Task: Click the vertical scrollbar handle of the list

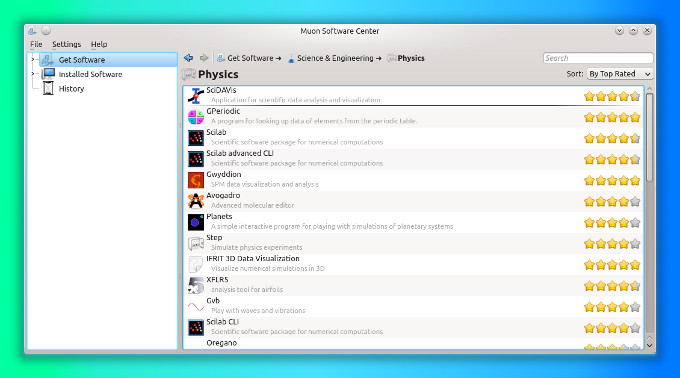Action: click(x=649, y=137)
